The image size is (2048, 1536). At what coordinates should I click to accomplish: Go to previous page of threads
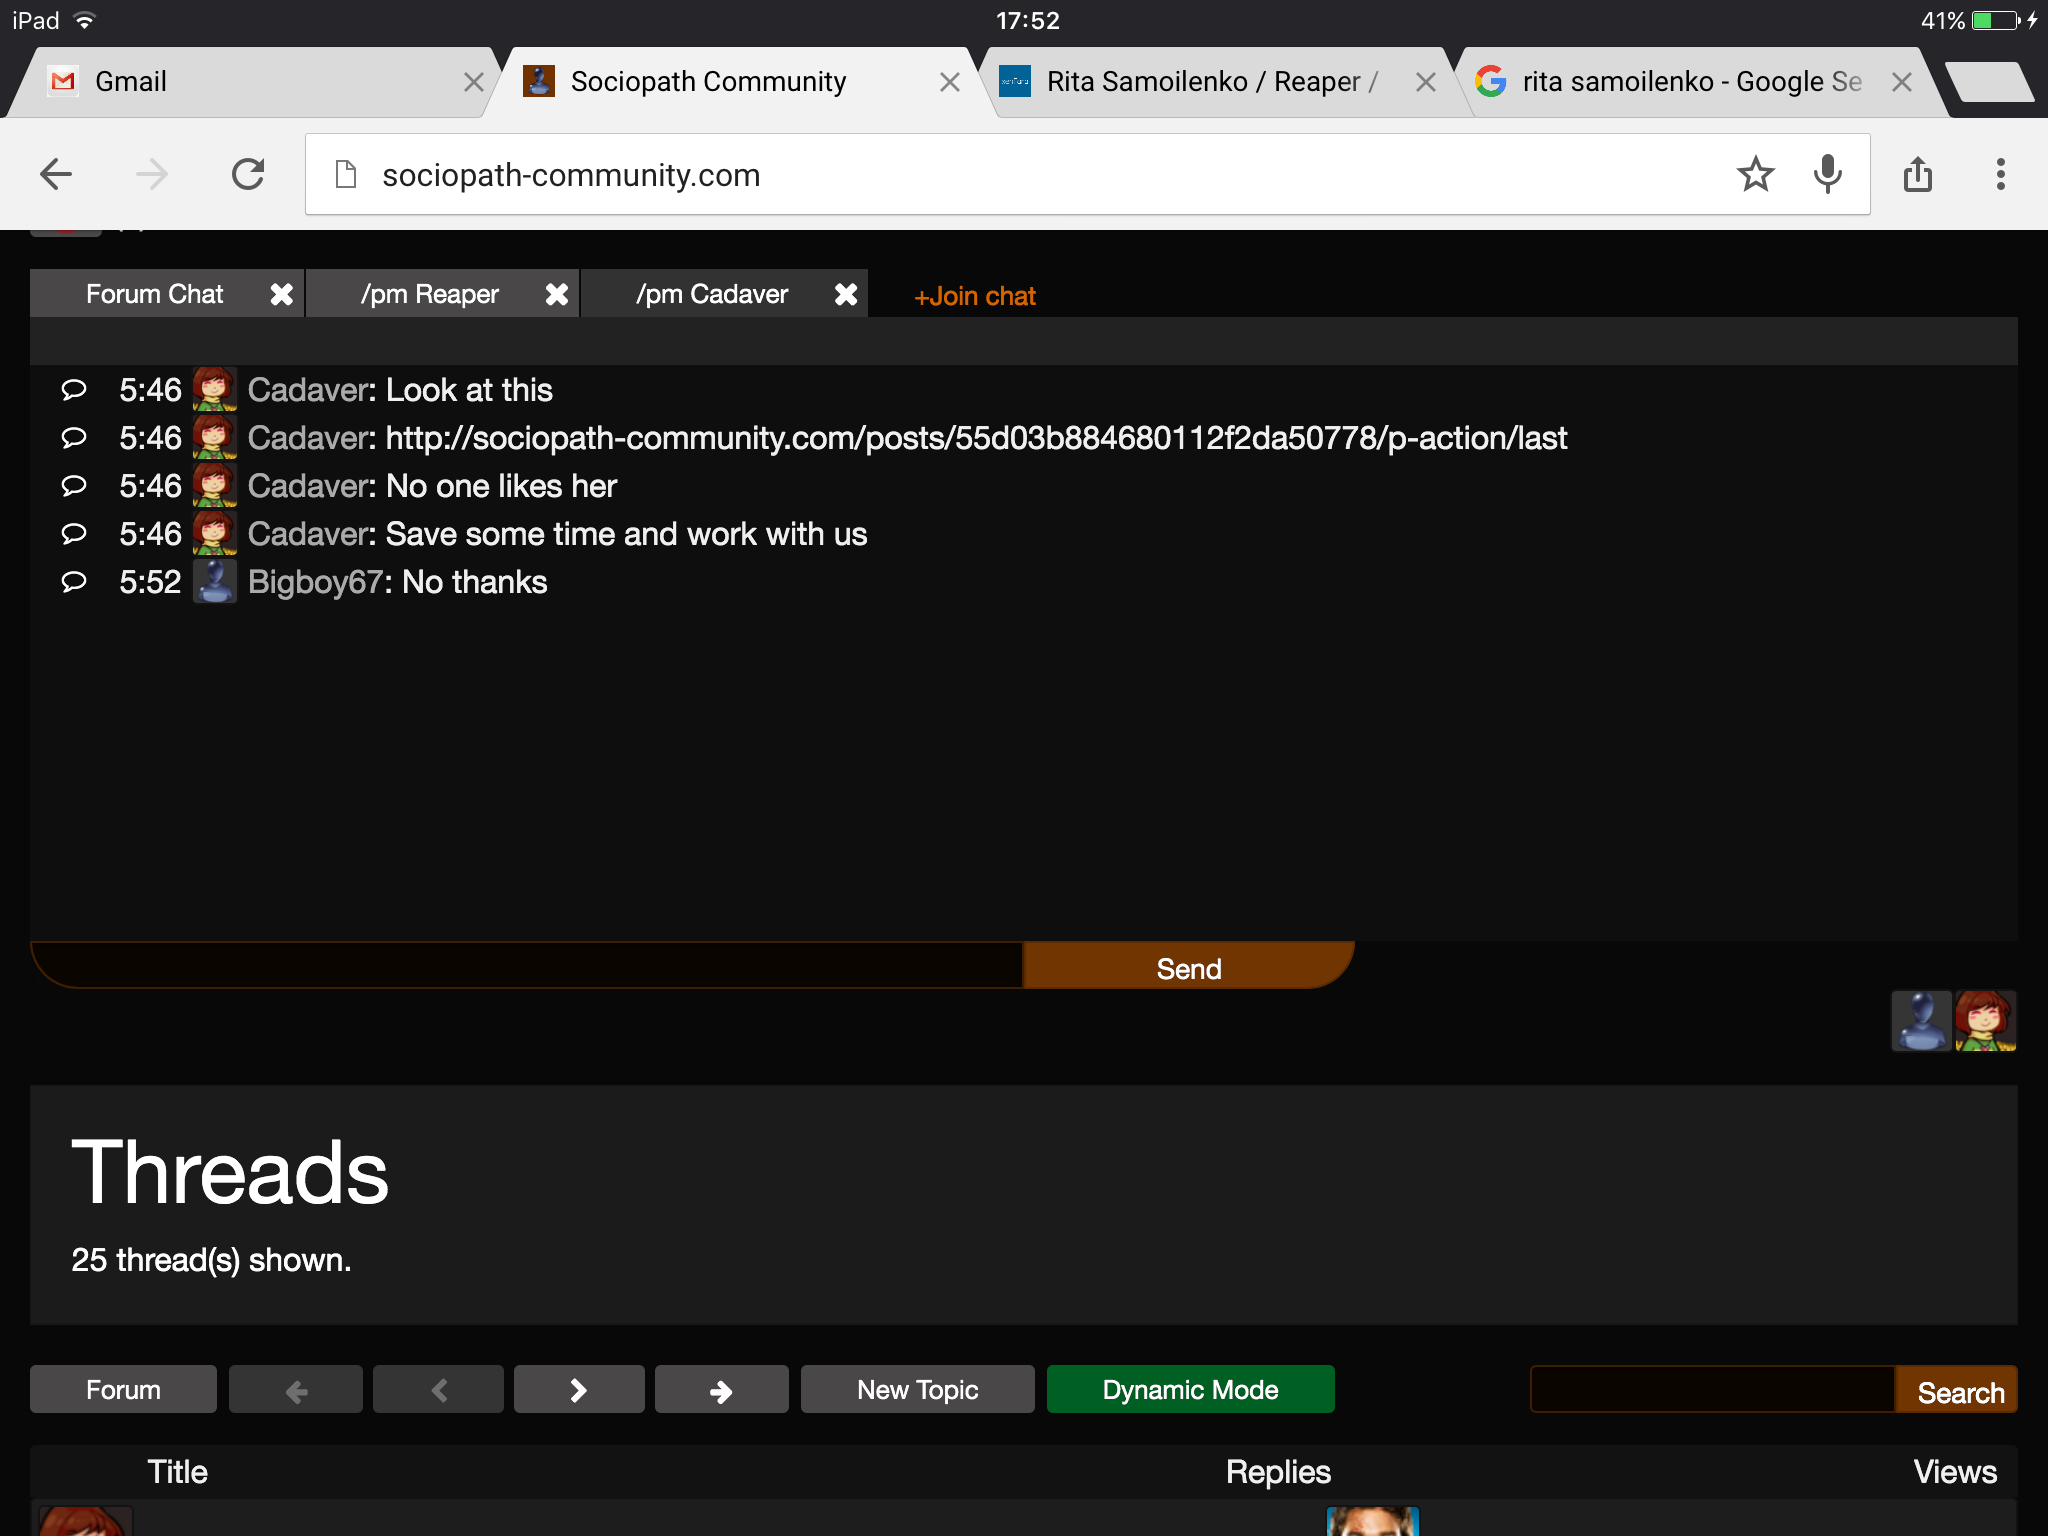click(438, 1390)
